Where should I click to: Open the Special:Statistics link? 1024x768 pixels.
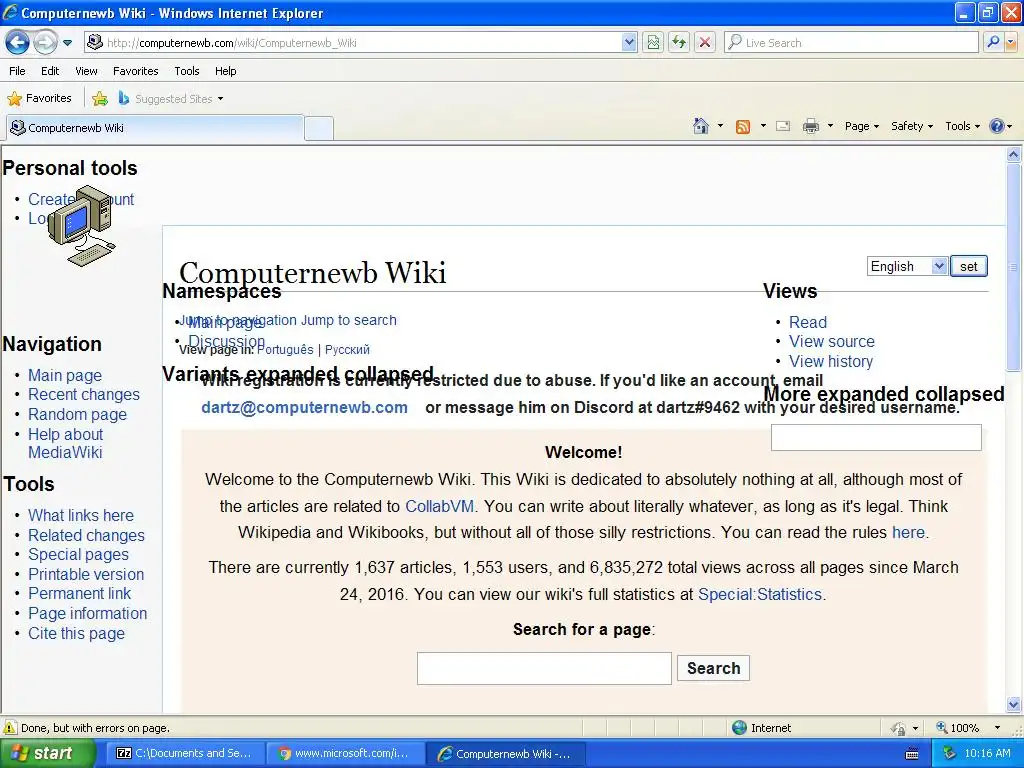point(760,594)
